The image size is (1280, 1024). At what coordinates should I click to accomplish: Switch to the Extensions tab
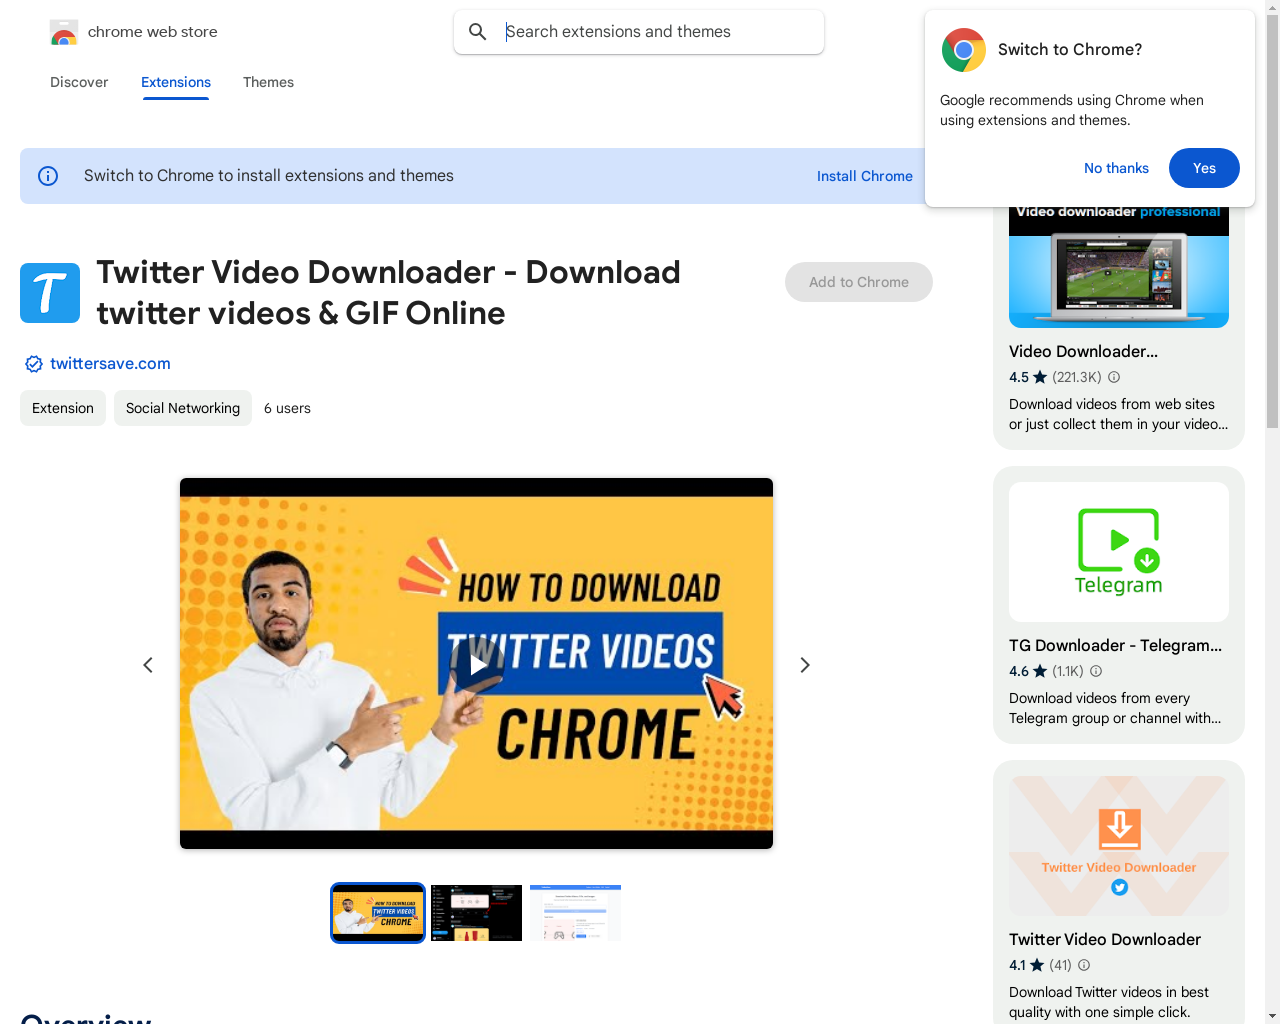pos(176,82)
